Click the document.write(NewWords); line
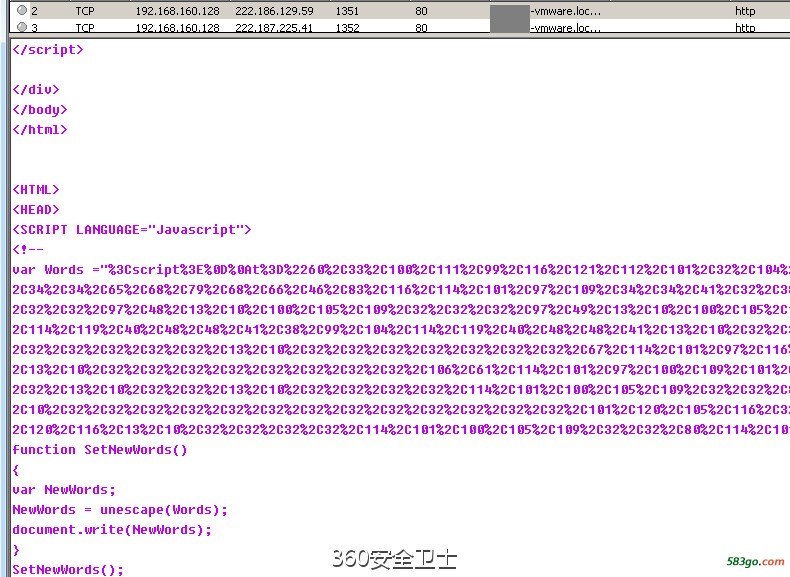The width and height of the screenshot is (790, 577). 112,530
